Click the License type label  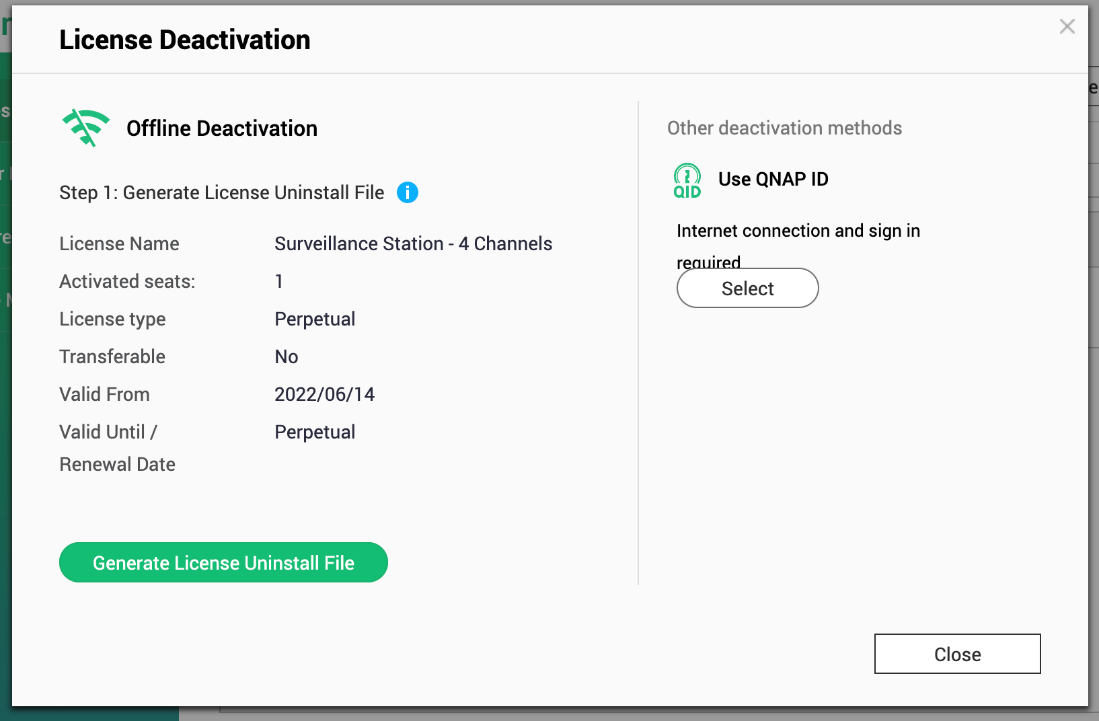pyautogui.click(x=112, y=319)
